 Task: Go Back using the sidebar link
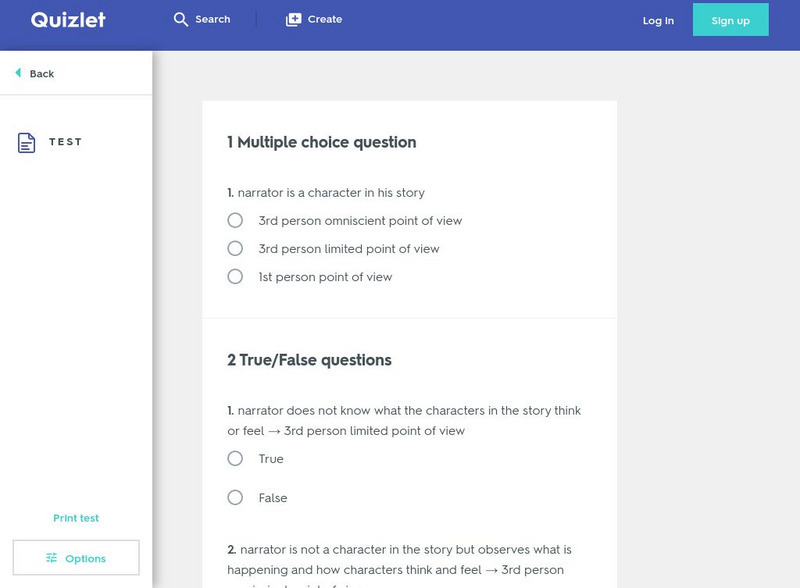point(42,74)
